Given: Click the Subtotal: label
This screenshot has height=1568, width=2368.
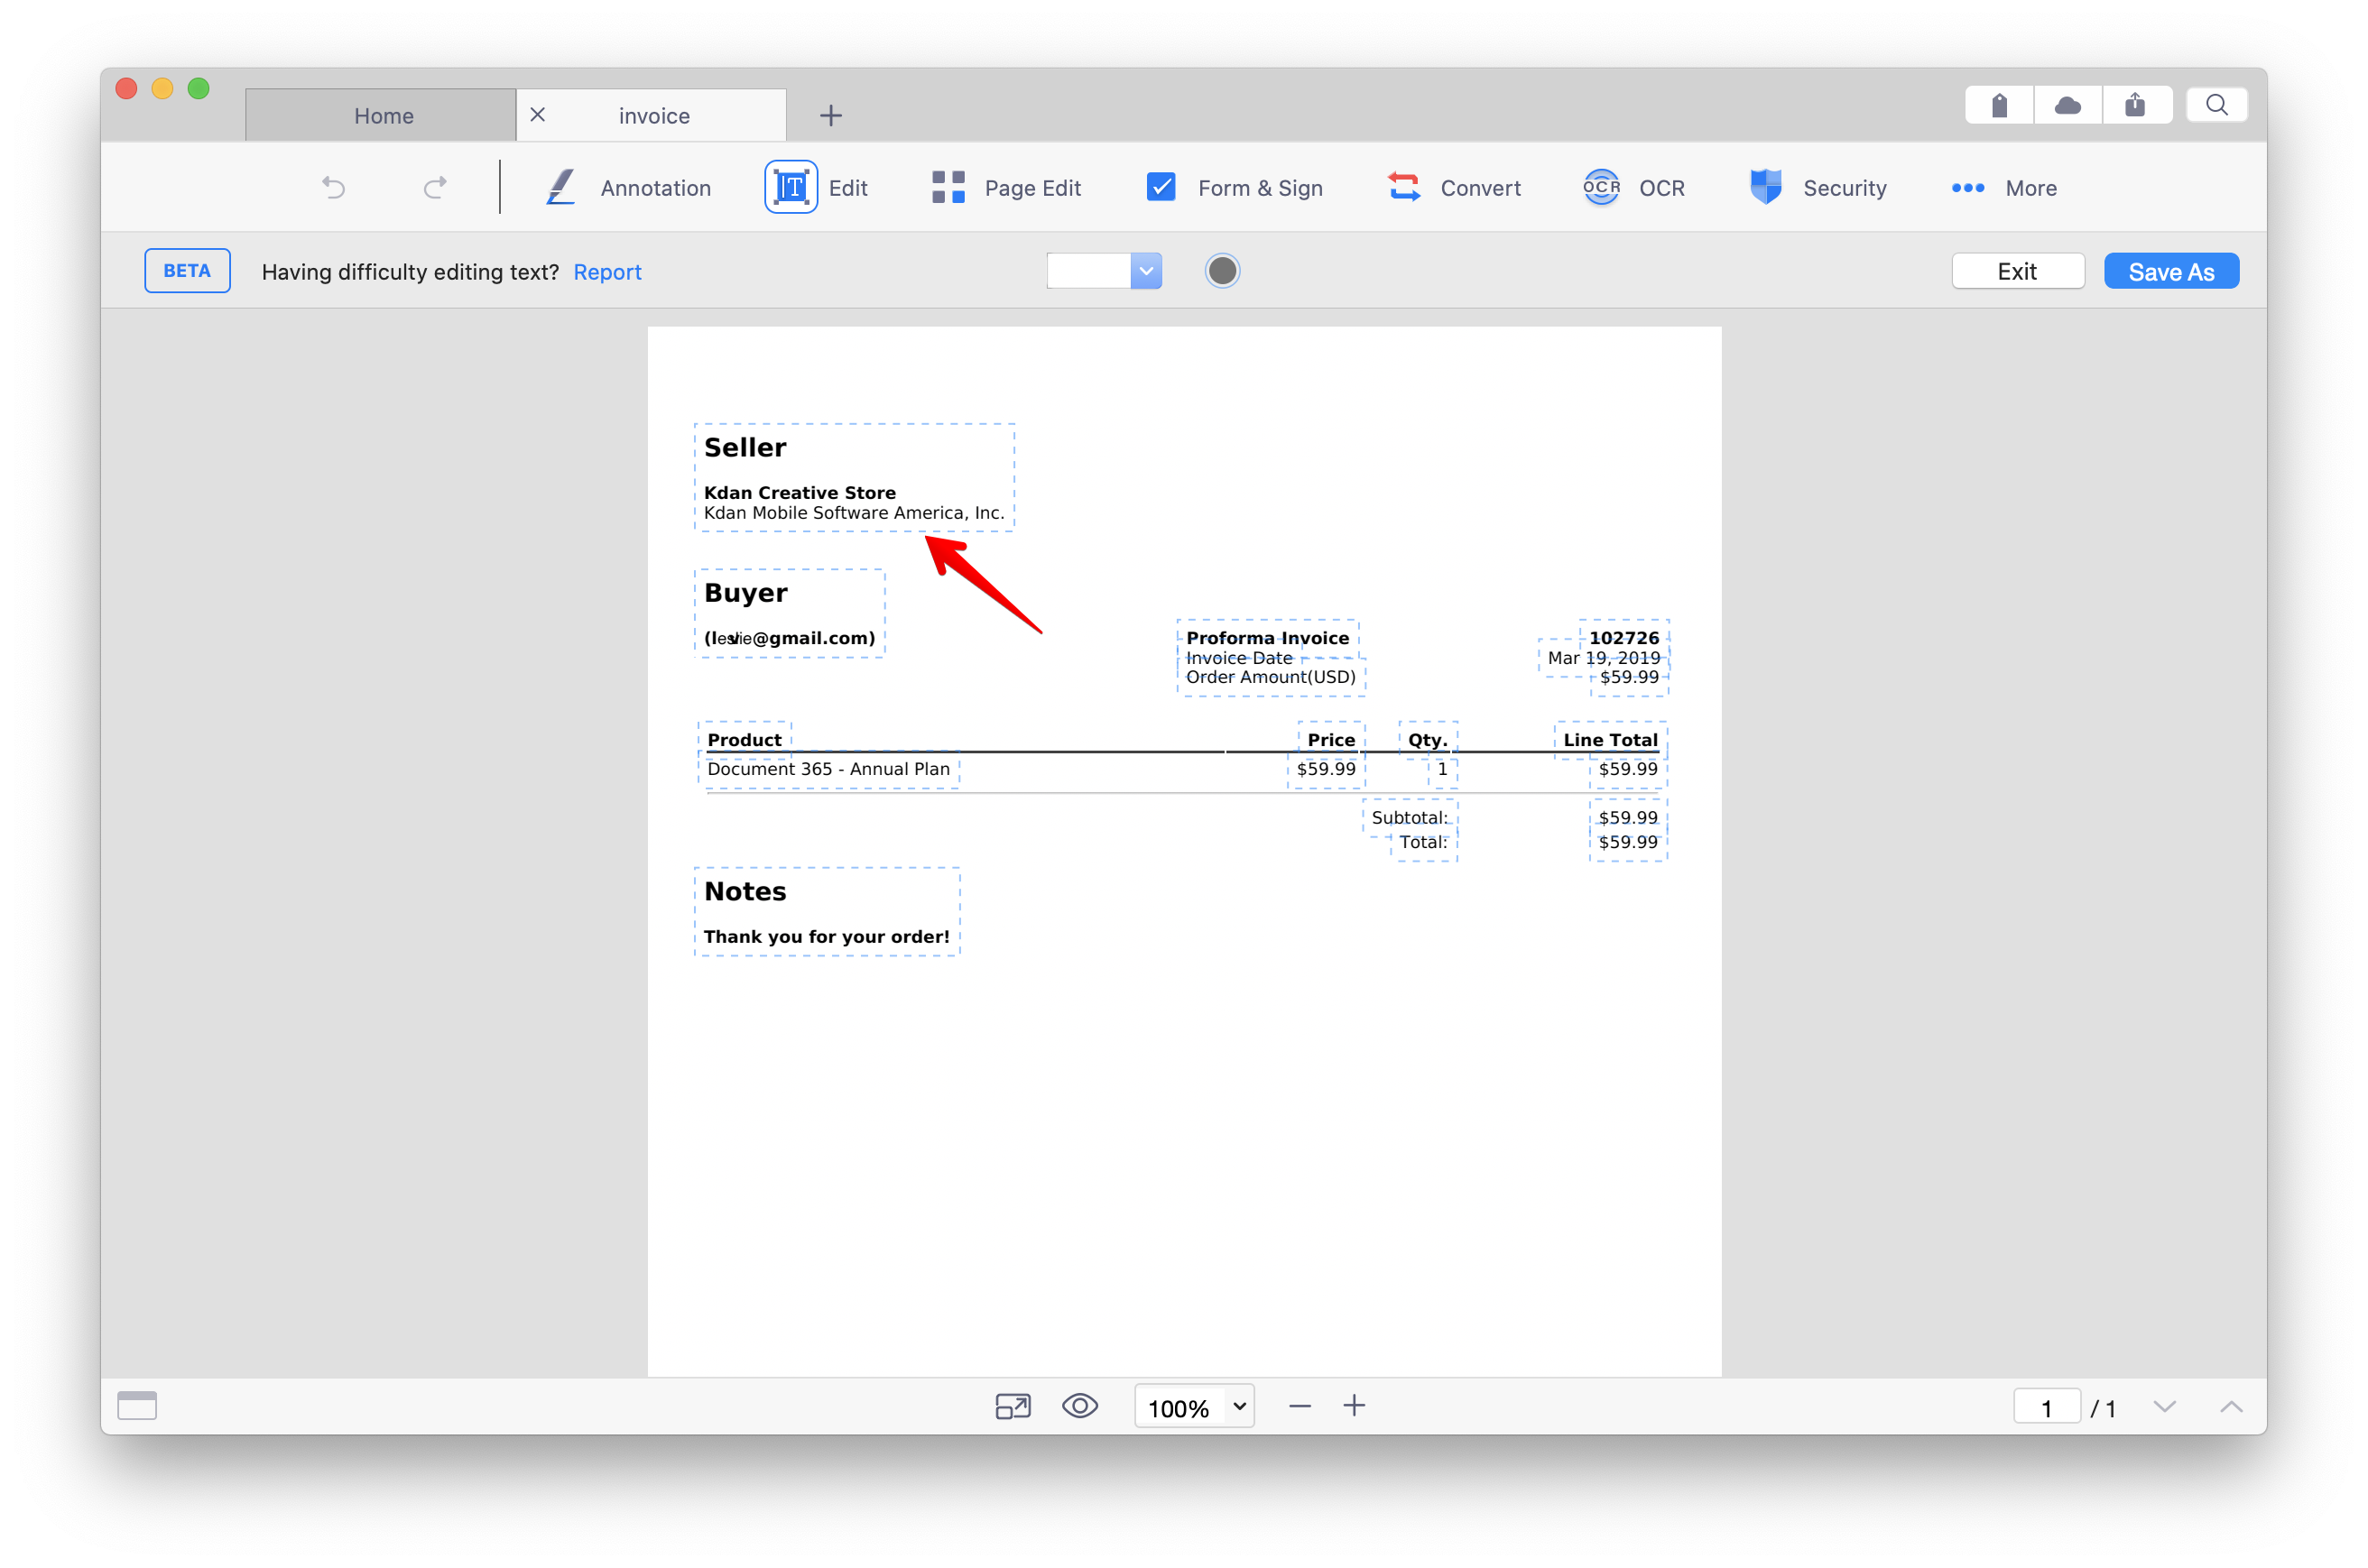Looking at the screenshot, I should pos(1409,817).
